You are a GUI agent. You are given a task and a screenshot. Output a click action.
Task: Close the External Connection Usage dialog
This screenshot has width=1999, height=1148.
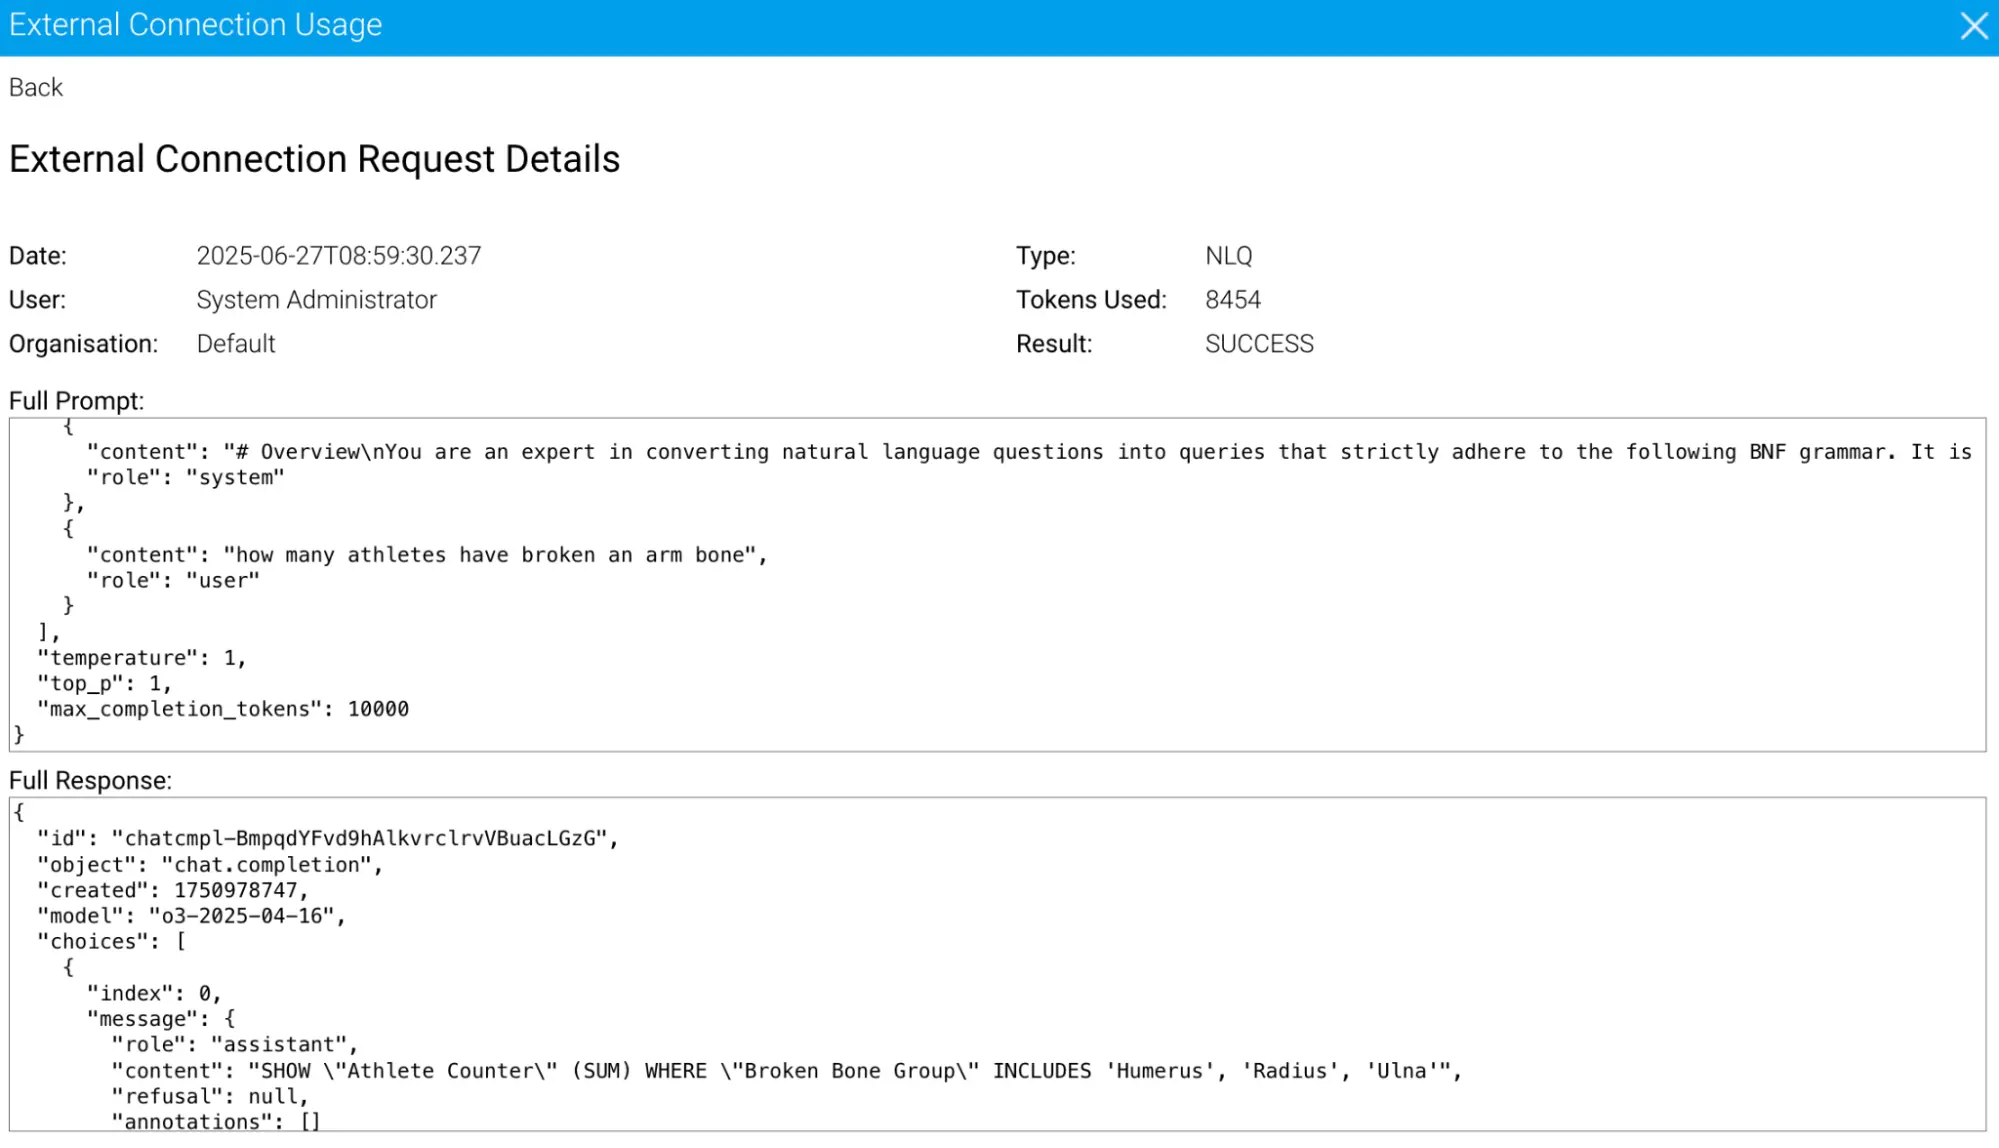pyautogui.click(x=1973, y=26)
